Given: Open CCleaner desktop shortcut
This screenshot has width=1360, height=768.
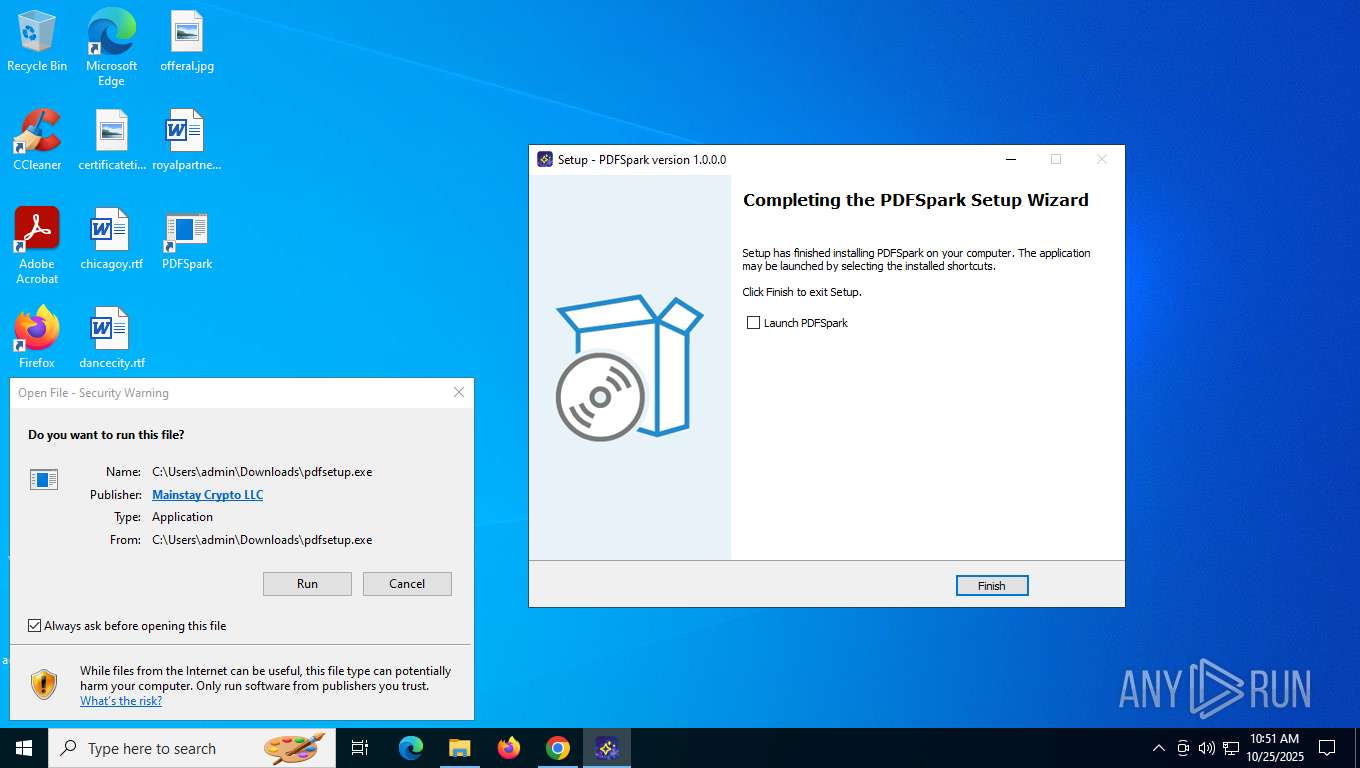Looking at the screenshot, I should click(x=37, y=140).
